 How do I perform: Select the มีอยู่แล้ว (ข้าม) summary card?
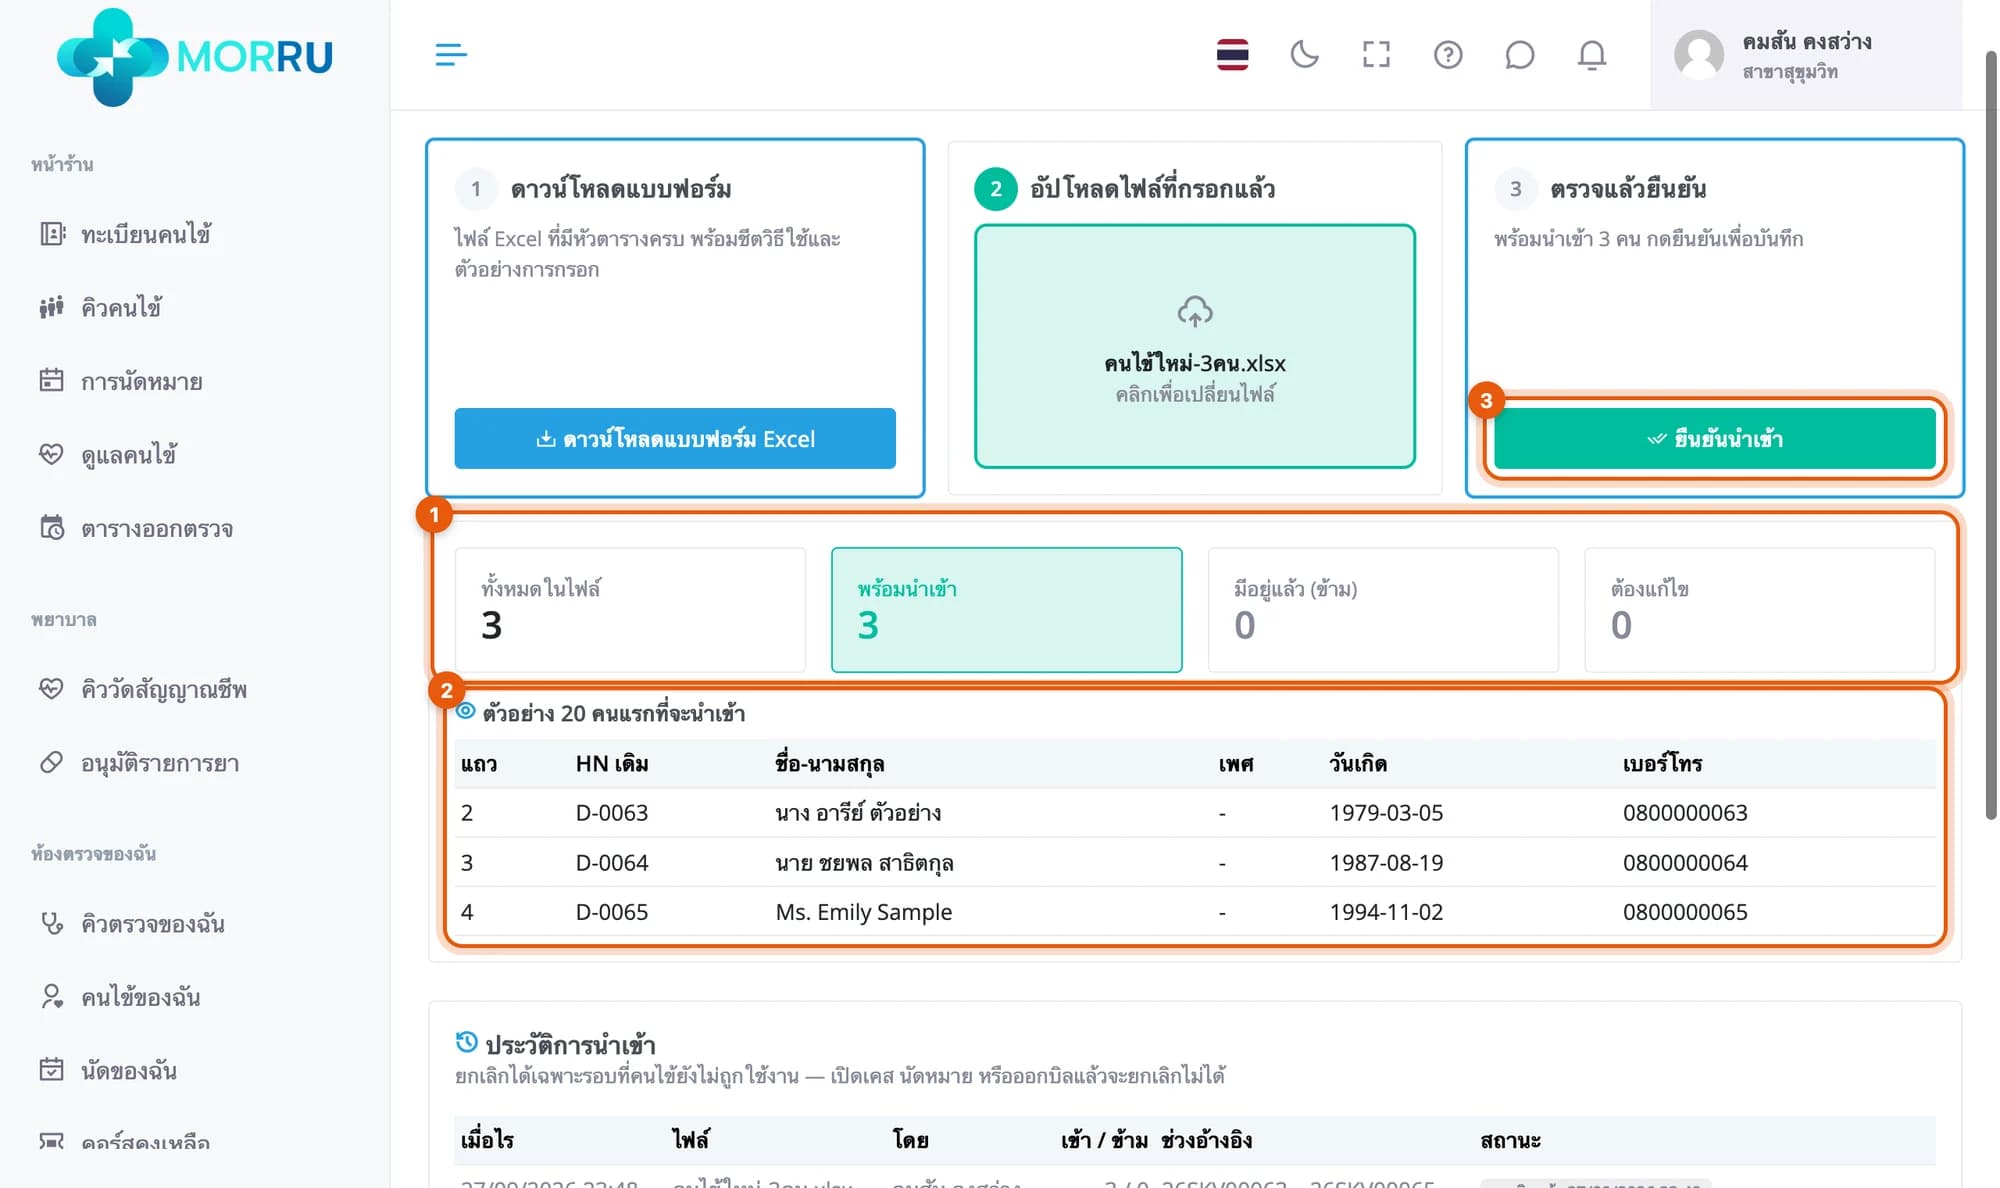click(x=1383, y=610)
